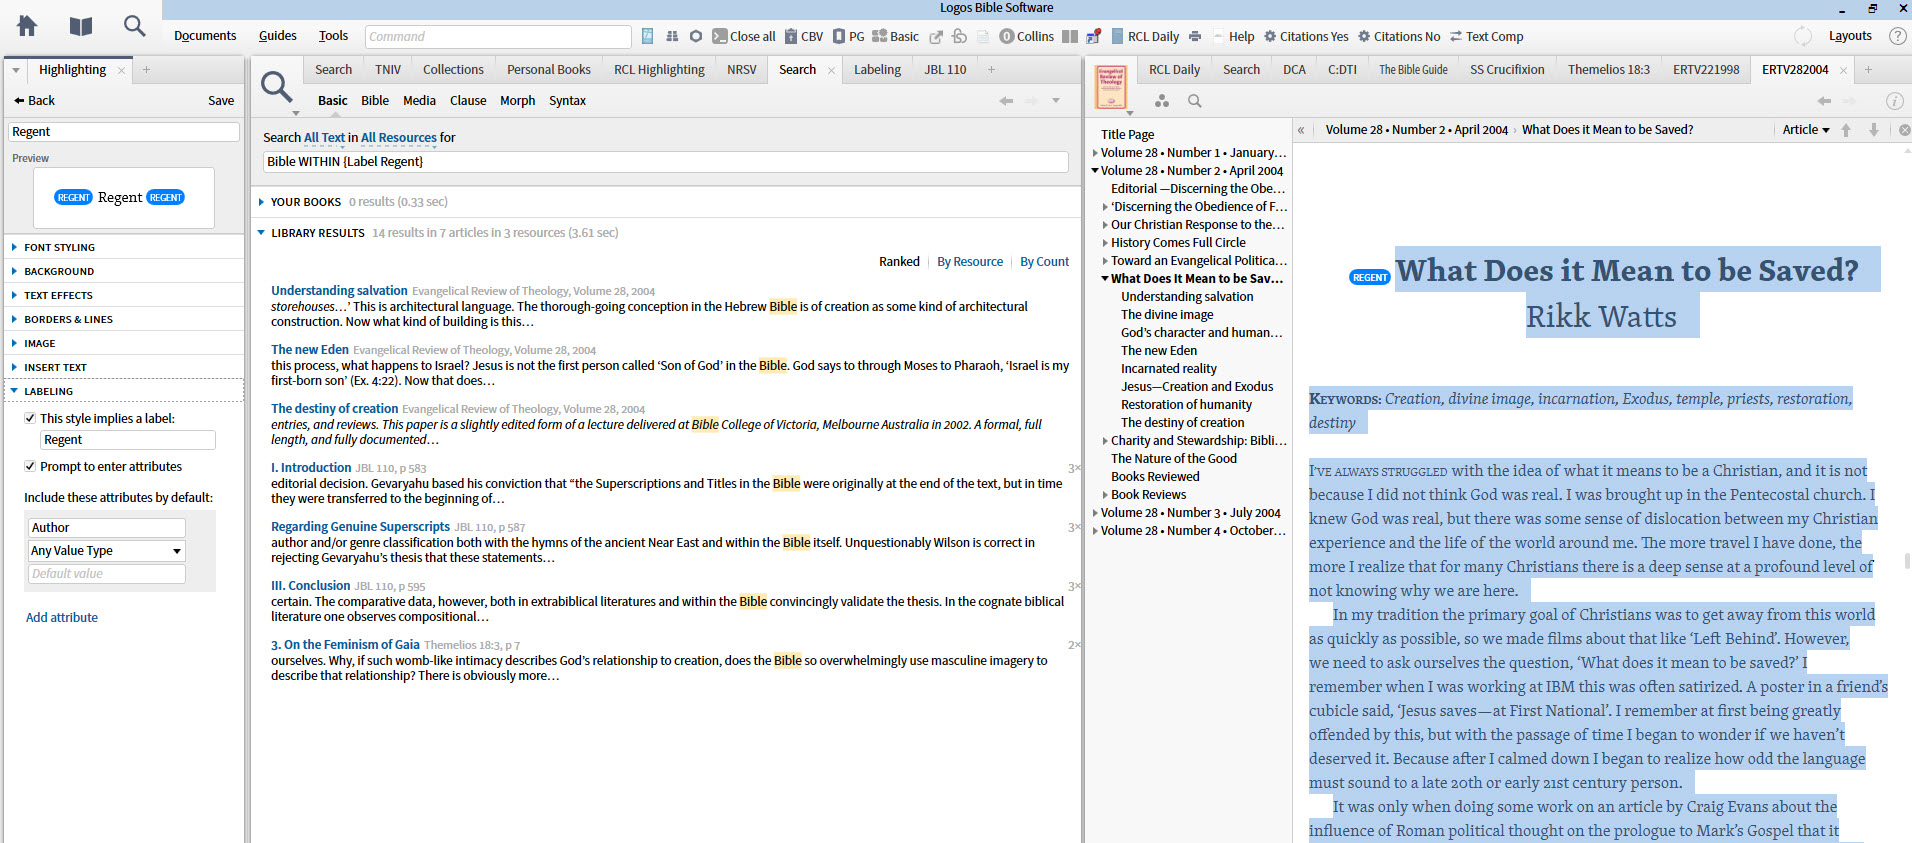Click Back in Highlighting panel

[35, 101]
